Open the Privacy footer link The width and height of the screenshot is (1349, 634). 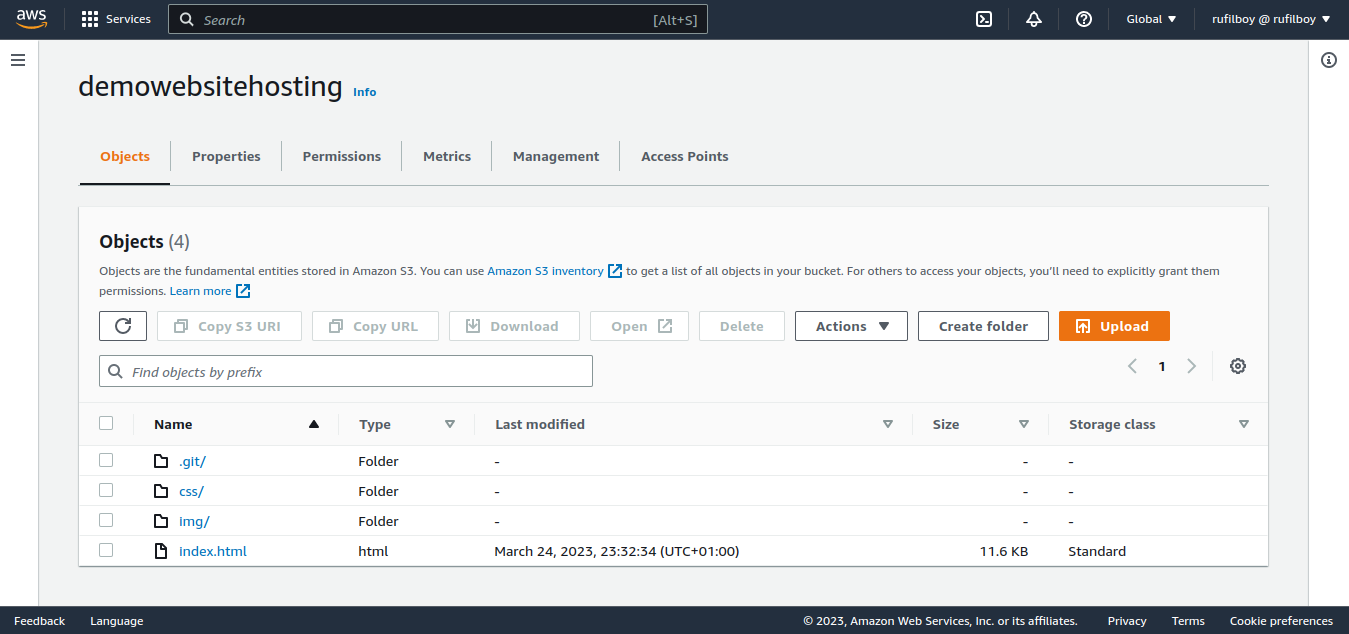point(1127,621)
